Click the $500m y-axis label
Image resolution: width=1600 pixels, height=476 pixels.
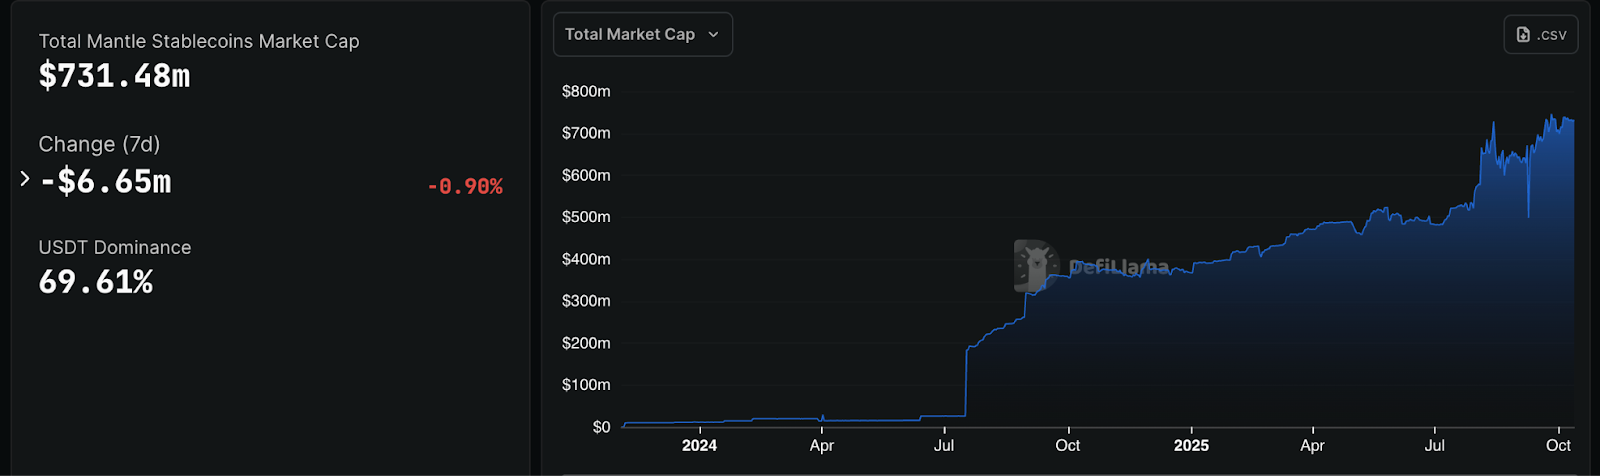(586, 217)
